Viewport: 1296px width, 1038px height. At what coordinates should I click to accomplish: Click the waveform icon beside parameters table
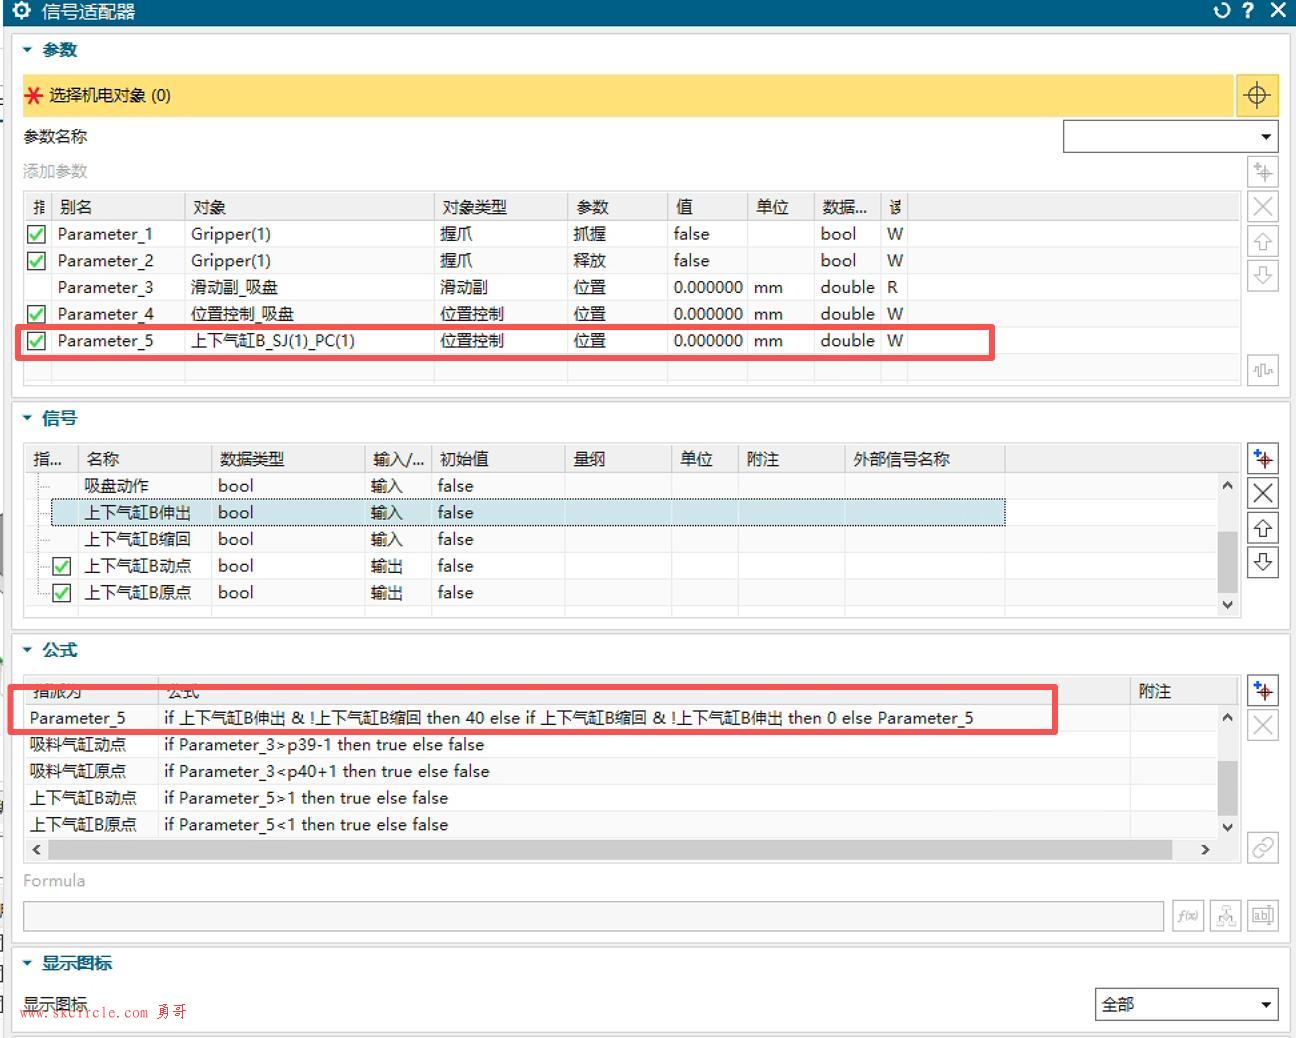pyautogui.click(x=1263, y=370)
